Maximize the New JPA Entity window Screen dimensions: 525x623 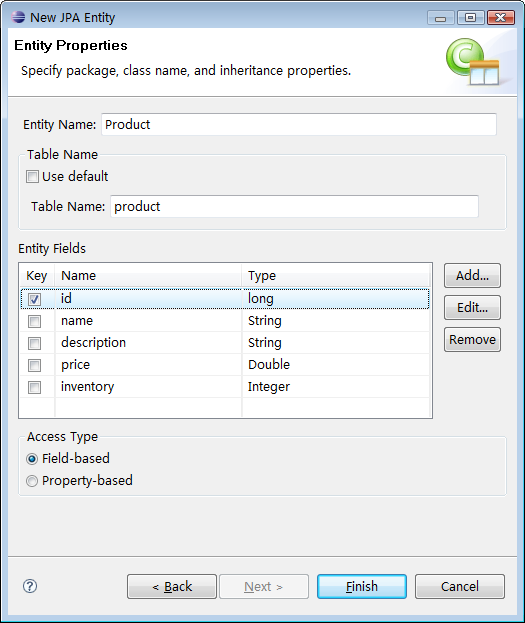[x=470, y=18]
